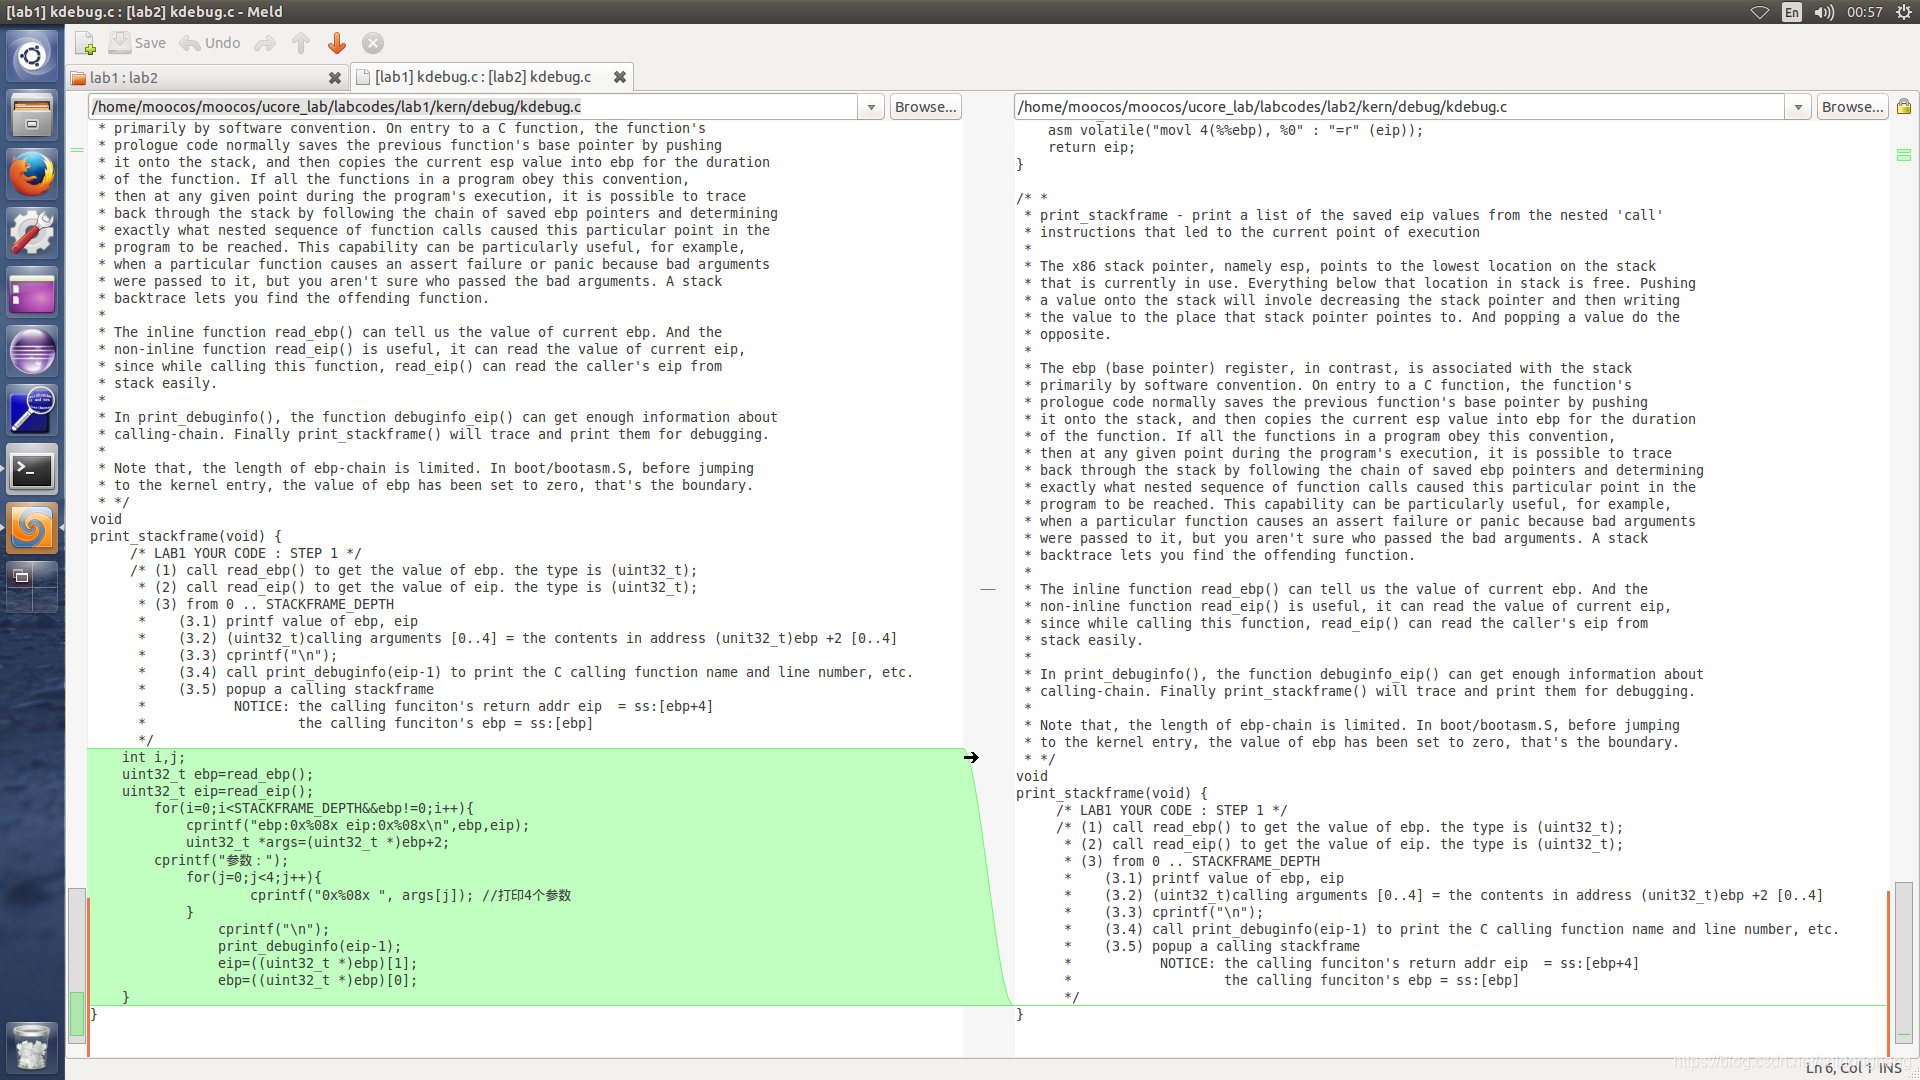Click 'LAB1 YOUR CODE : STEP 1' comment in right pane
Viewport: 1920px width, 1080px height.
pyautogui.click(x=1172, y=810)
